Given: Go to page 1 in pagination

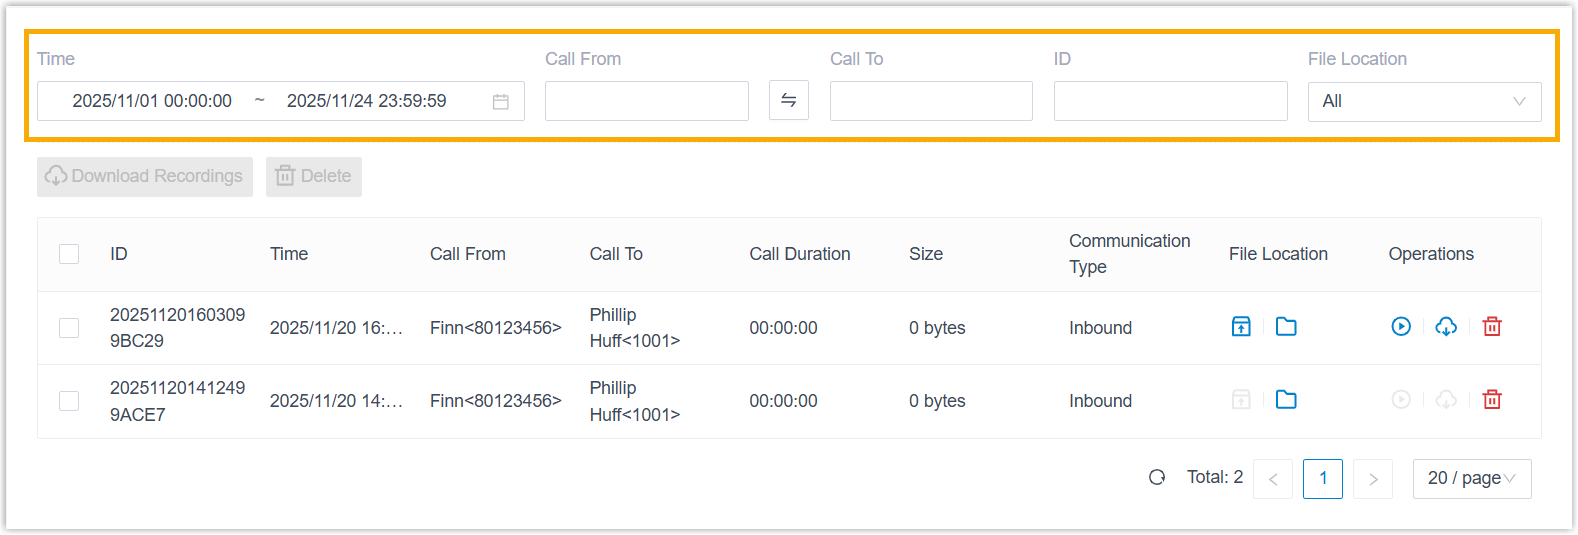Looking at the screenshot, I should tap(1323, 479).
